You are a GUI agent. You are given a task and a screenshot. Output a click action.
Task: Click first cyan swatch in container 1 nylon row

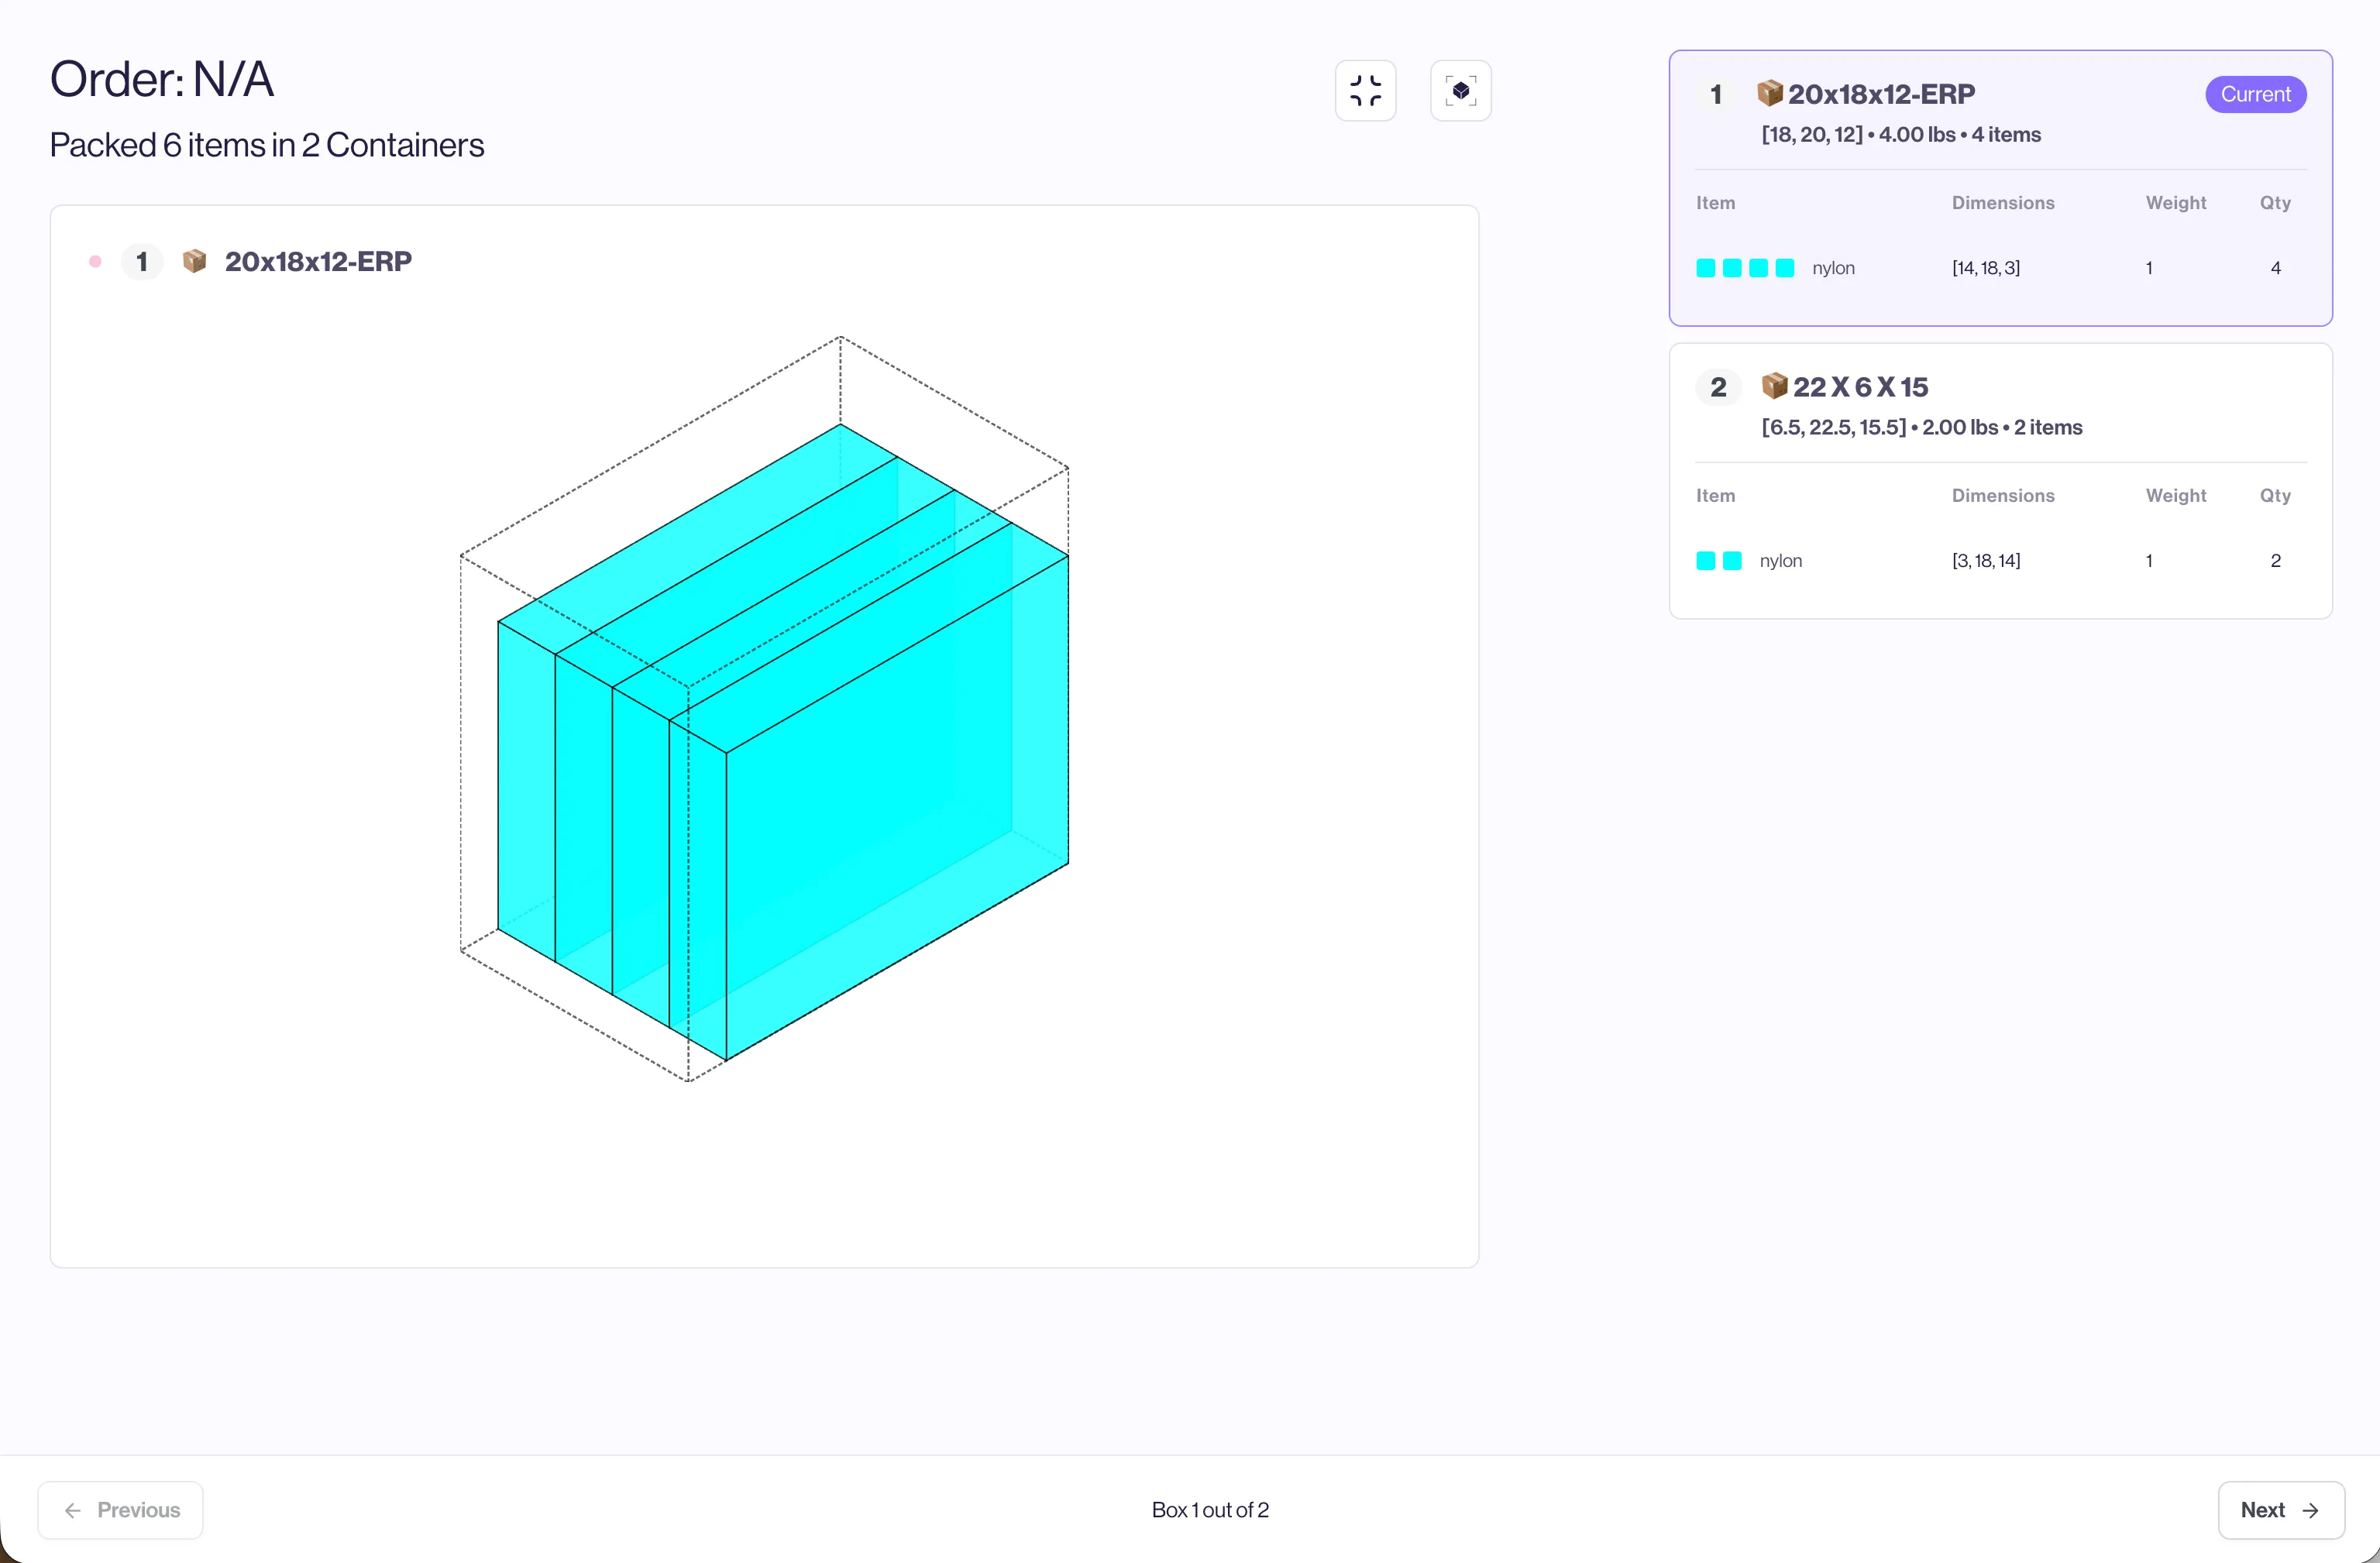pos(1706,268)
